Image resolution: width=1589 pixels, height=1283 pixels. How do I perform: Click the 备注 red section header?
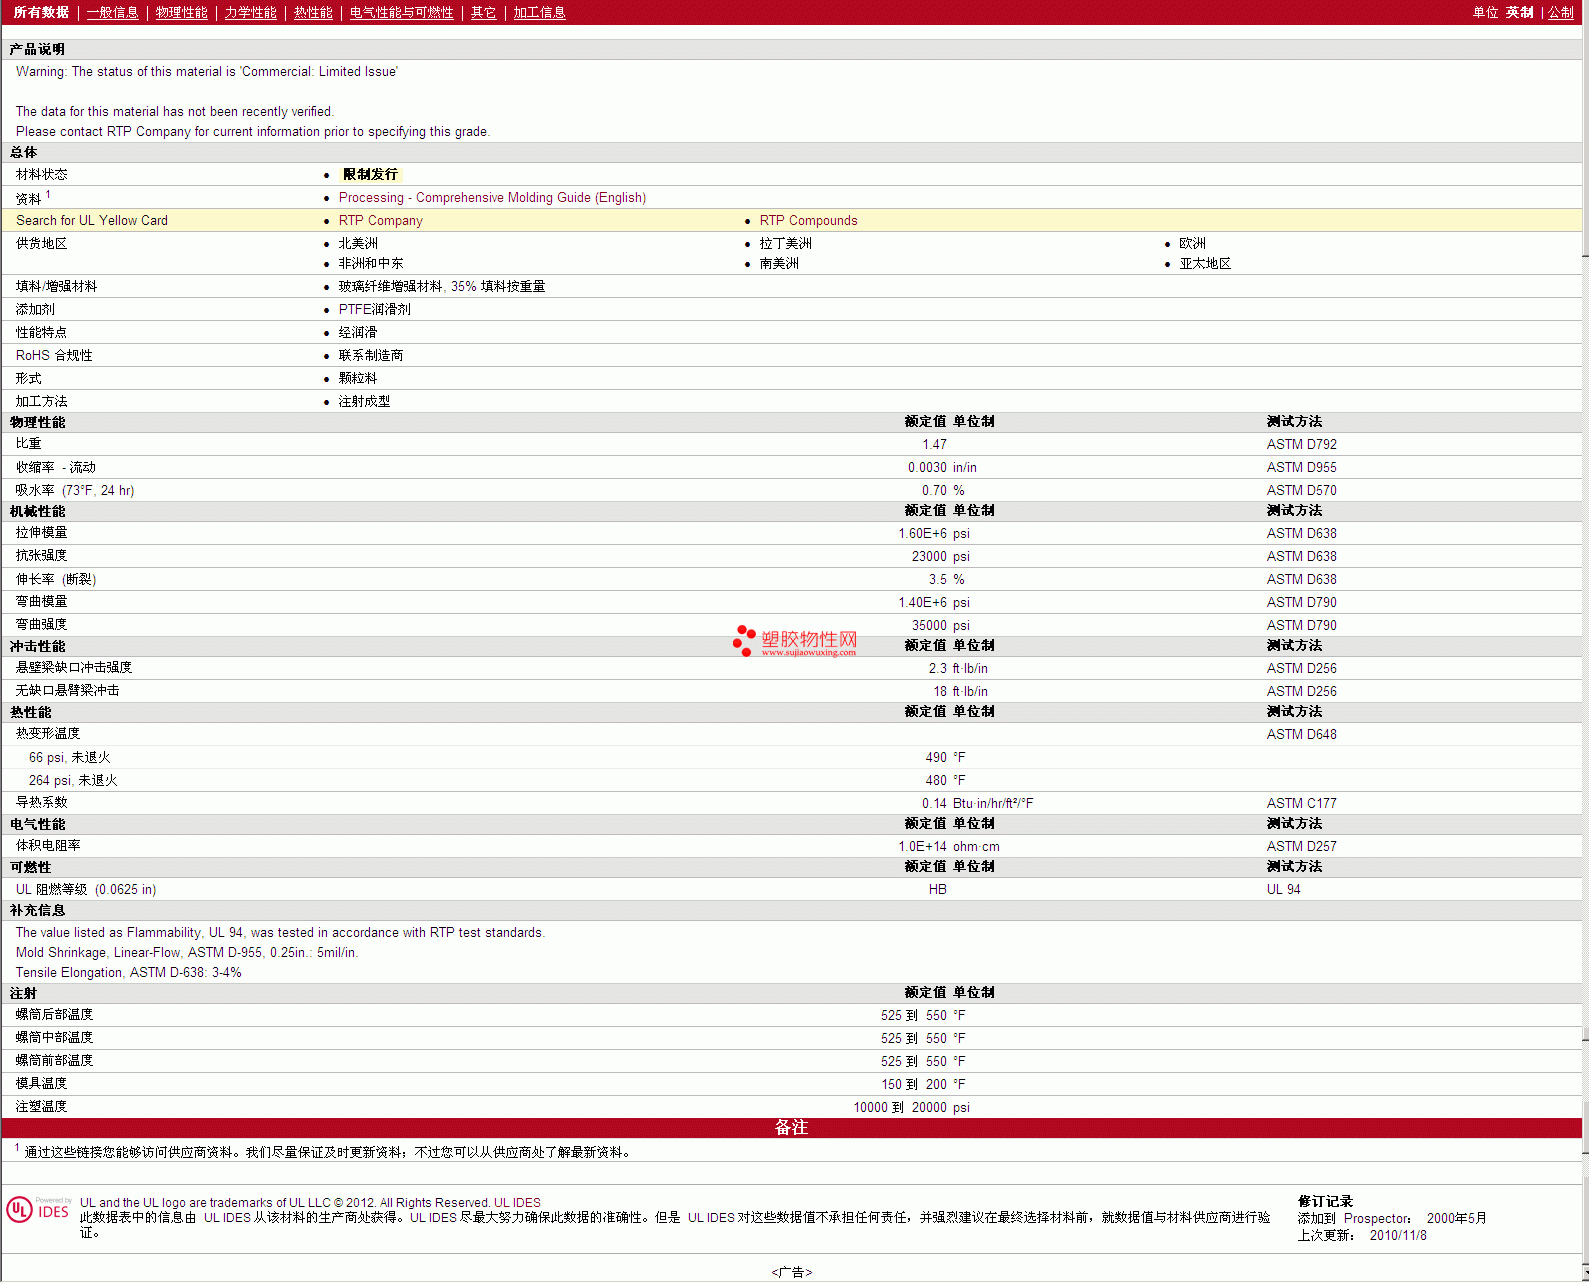coord(791,1128)
